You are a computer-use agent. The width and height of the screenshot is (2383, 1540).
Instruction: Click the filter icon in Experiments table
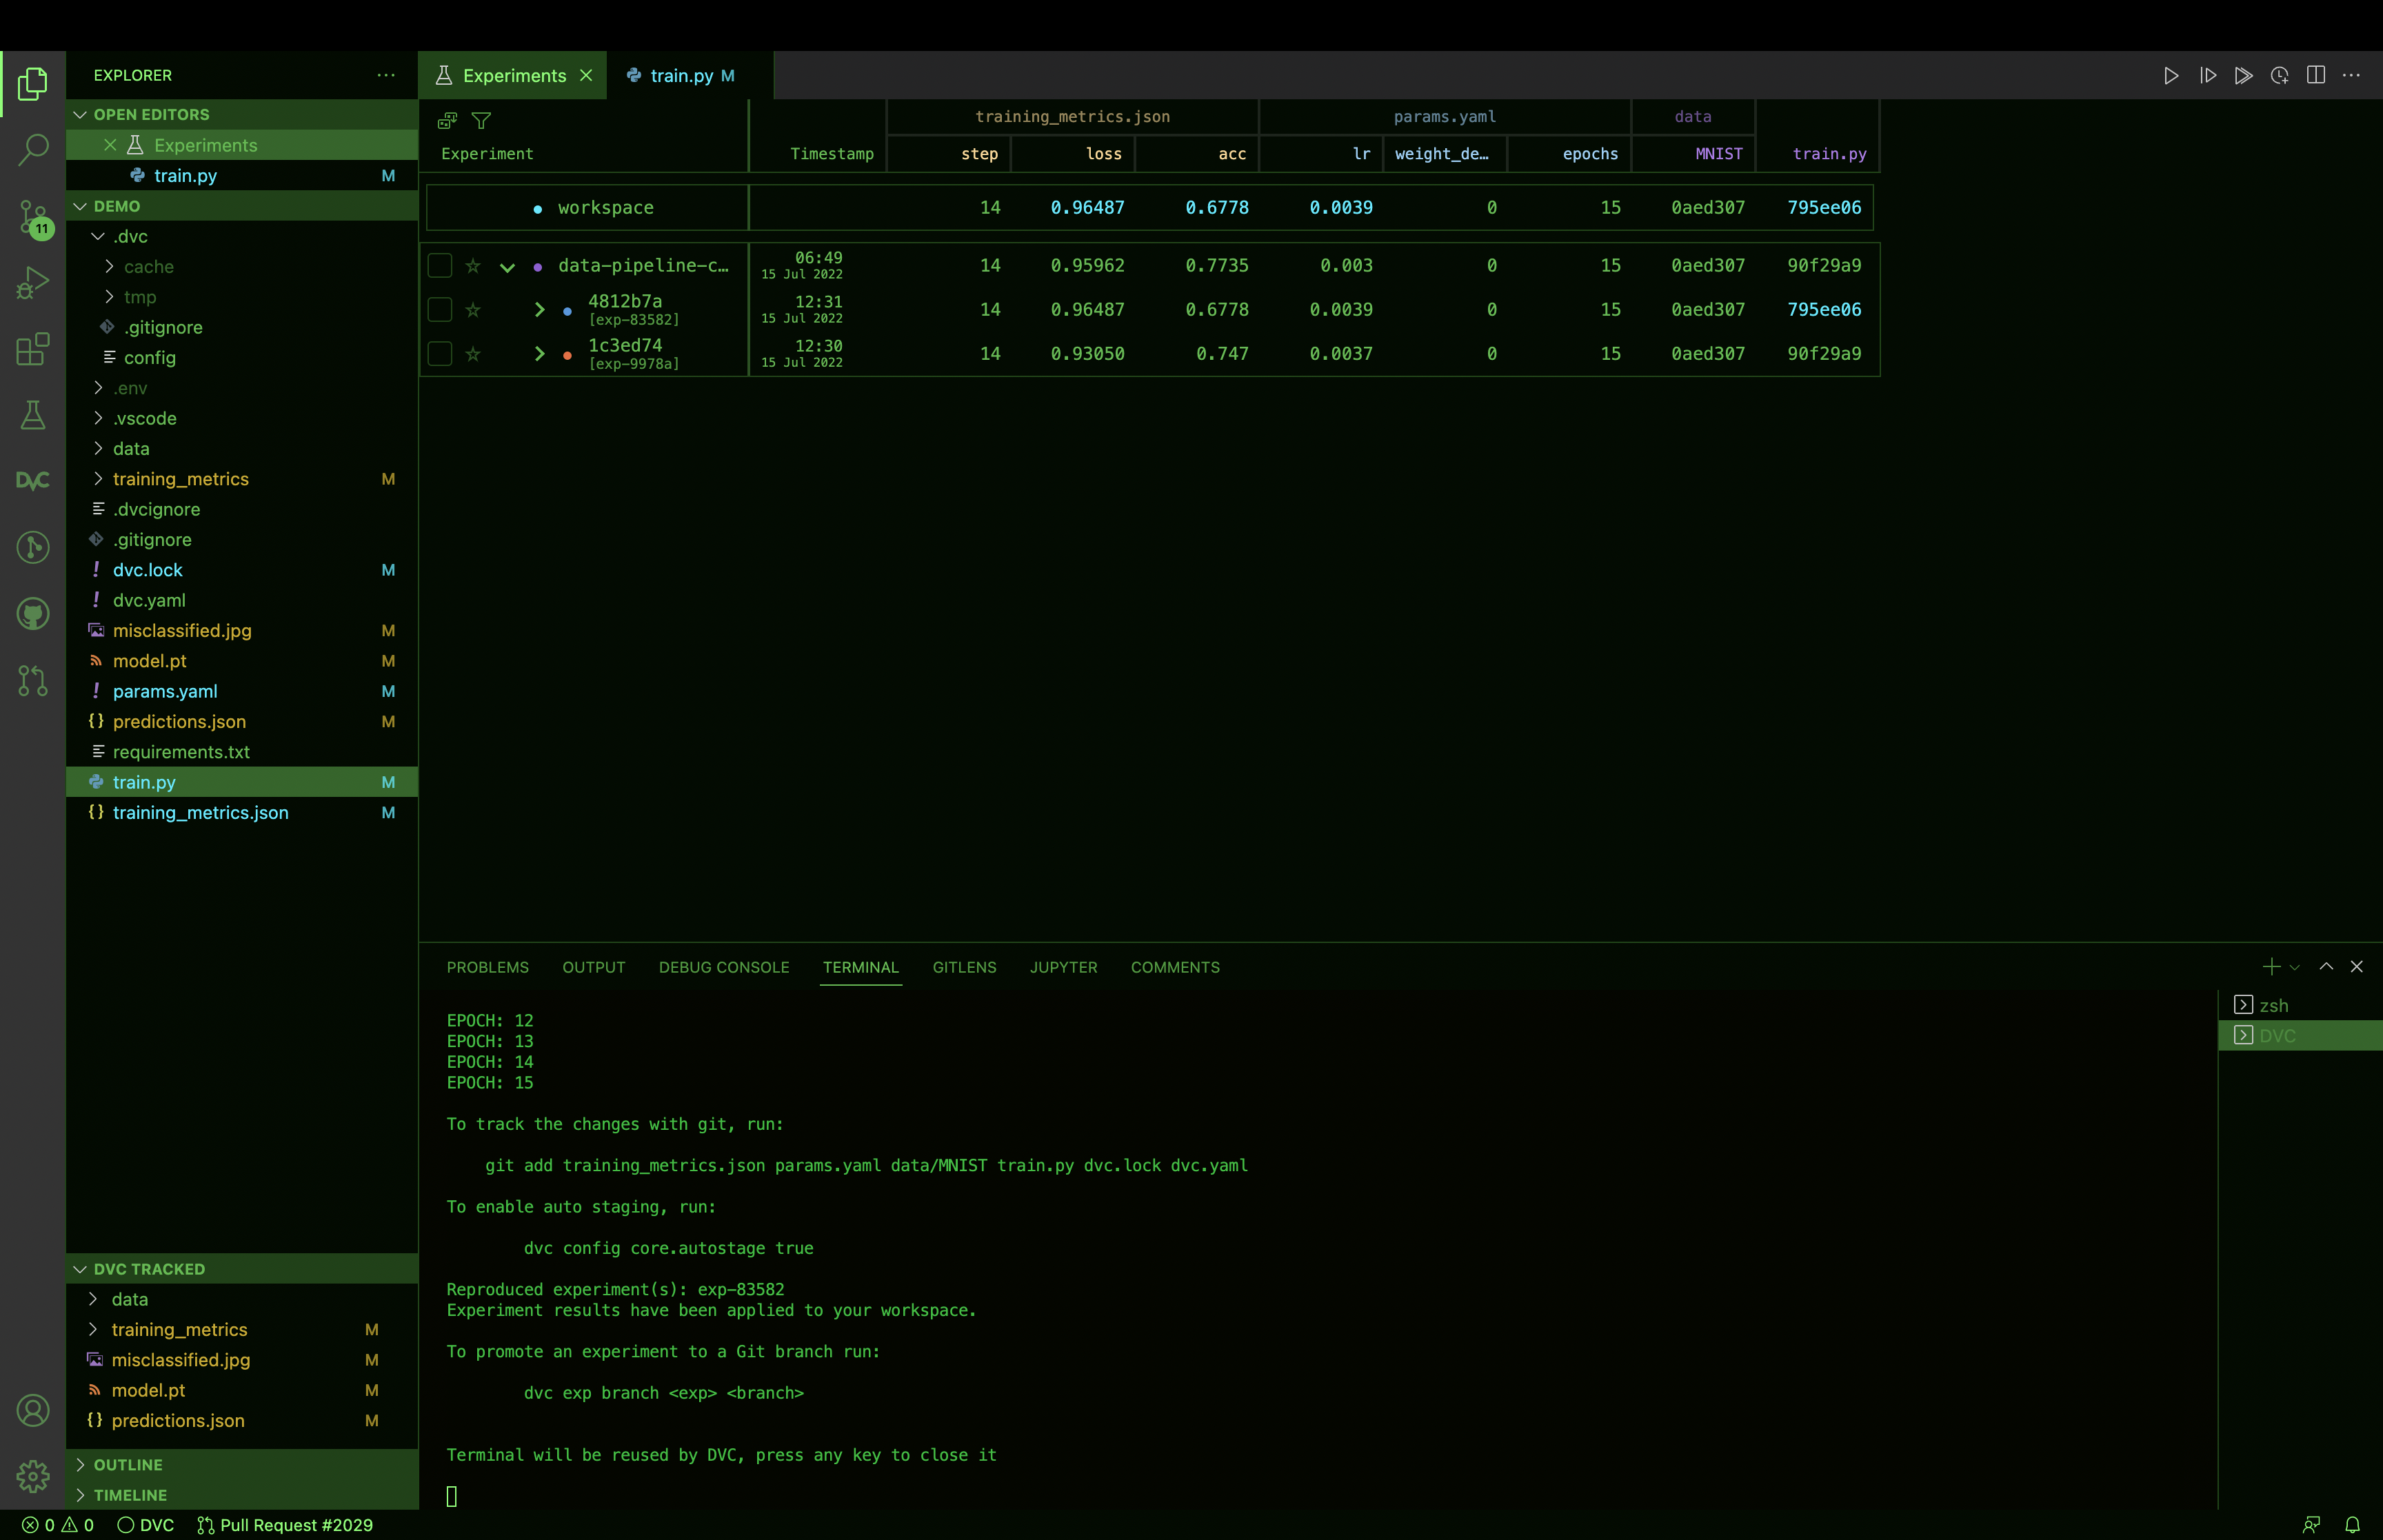[481, 121]
